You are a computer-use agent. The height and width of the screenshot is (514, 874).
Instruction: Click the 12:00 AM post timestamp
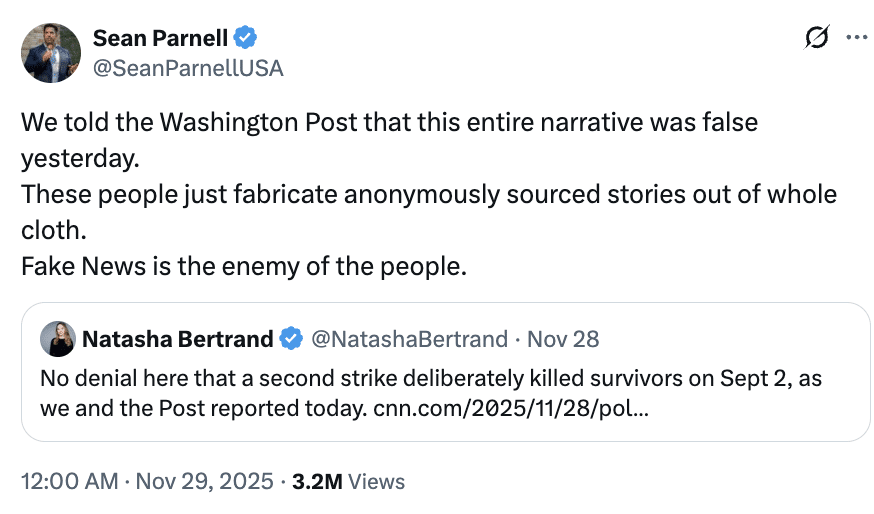pos(66,481)
